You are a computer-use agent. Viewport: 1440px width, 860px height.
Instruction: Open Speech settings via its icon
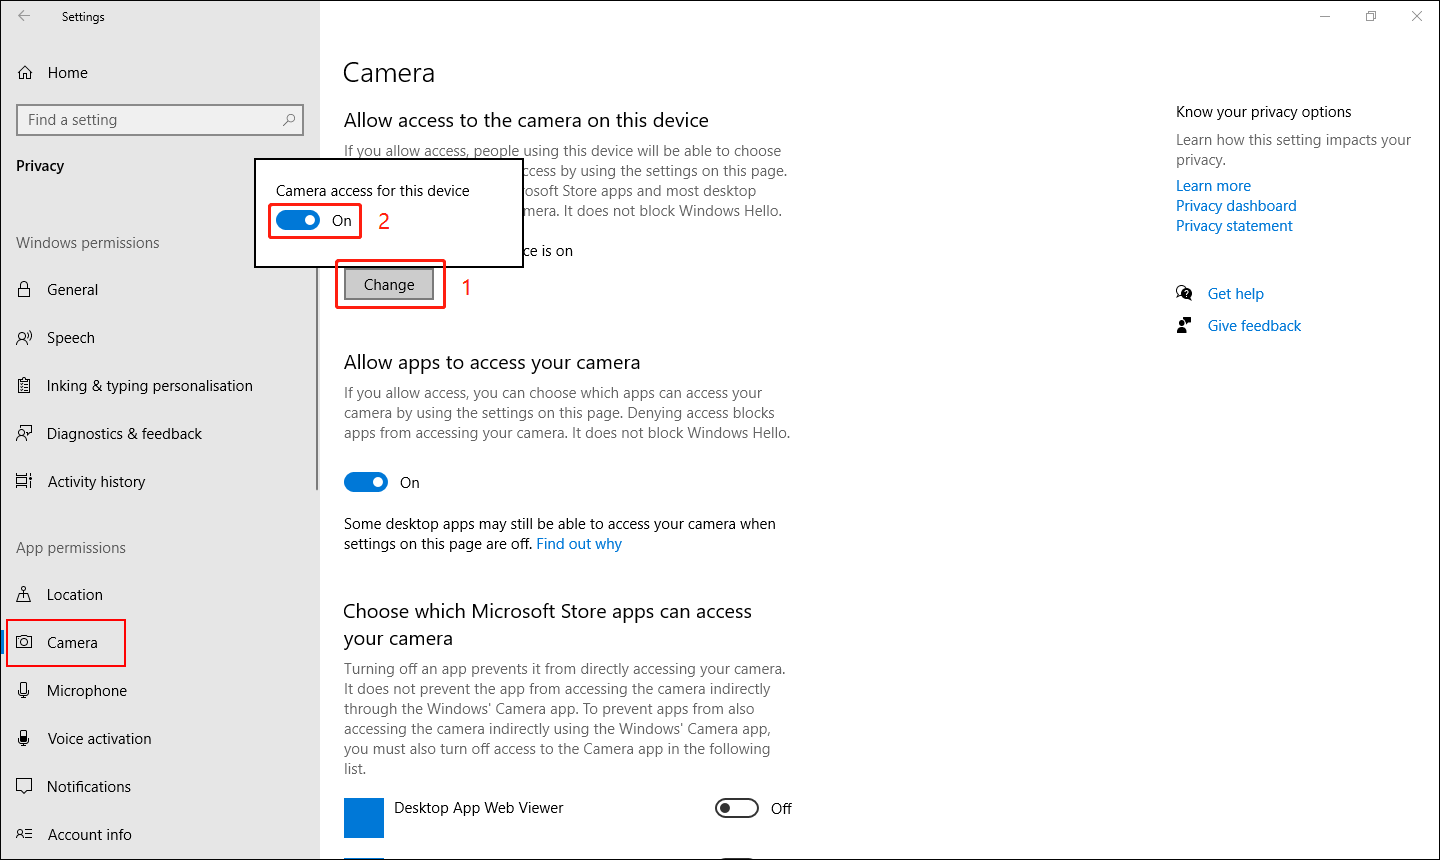25,337
